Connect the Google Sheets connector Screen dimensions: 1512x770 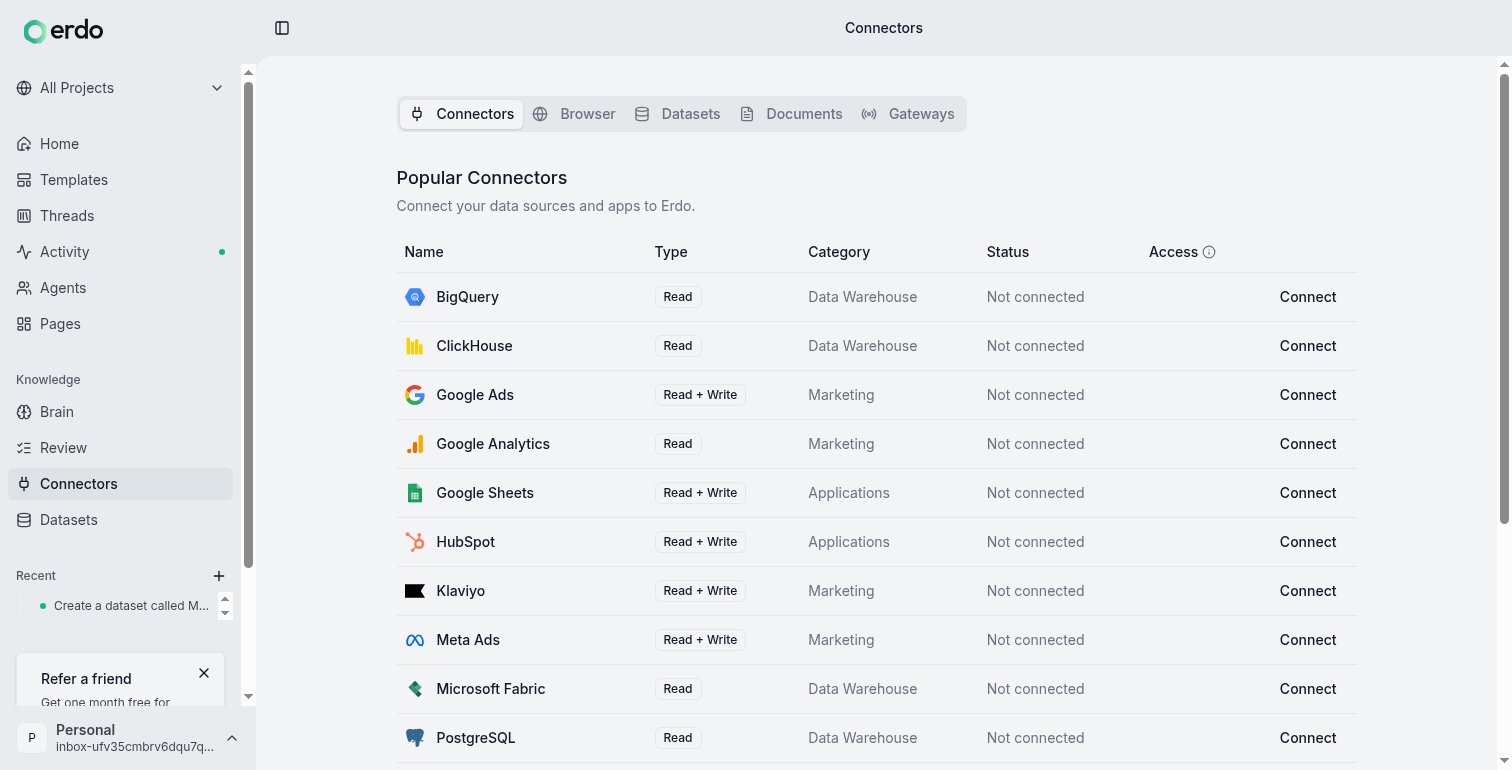pyautogui.click(x=1308, y=493)
